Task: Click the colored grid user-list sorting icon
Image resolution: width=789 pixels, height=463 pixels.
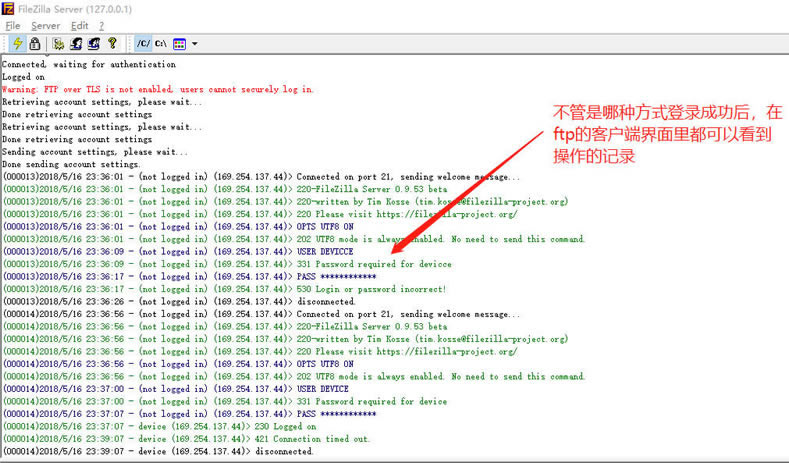Action: tap(180, 44)
